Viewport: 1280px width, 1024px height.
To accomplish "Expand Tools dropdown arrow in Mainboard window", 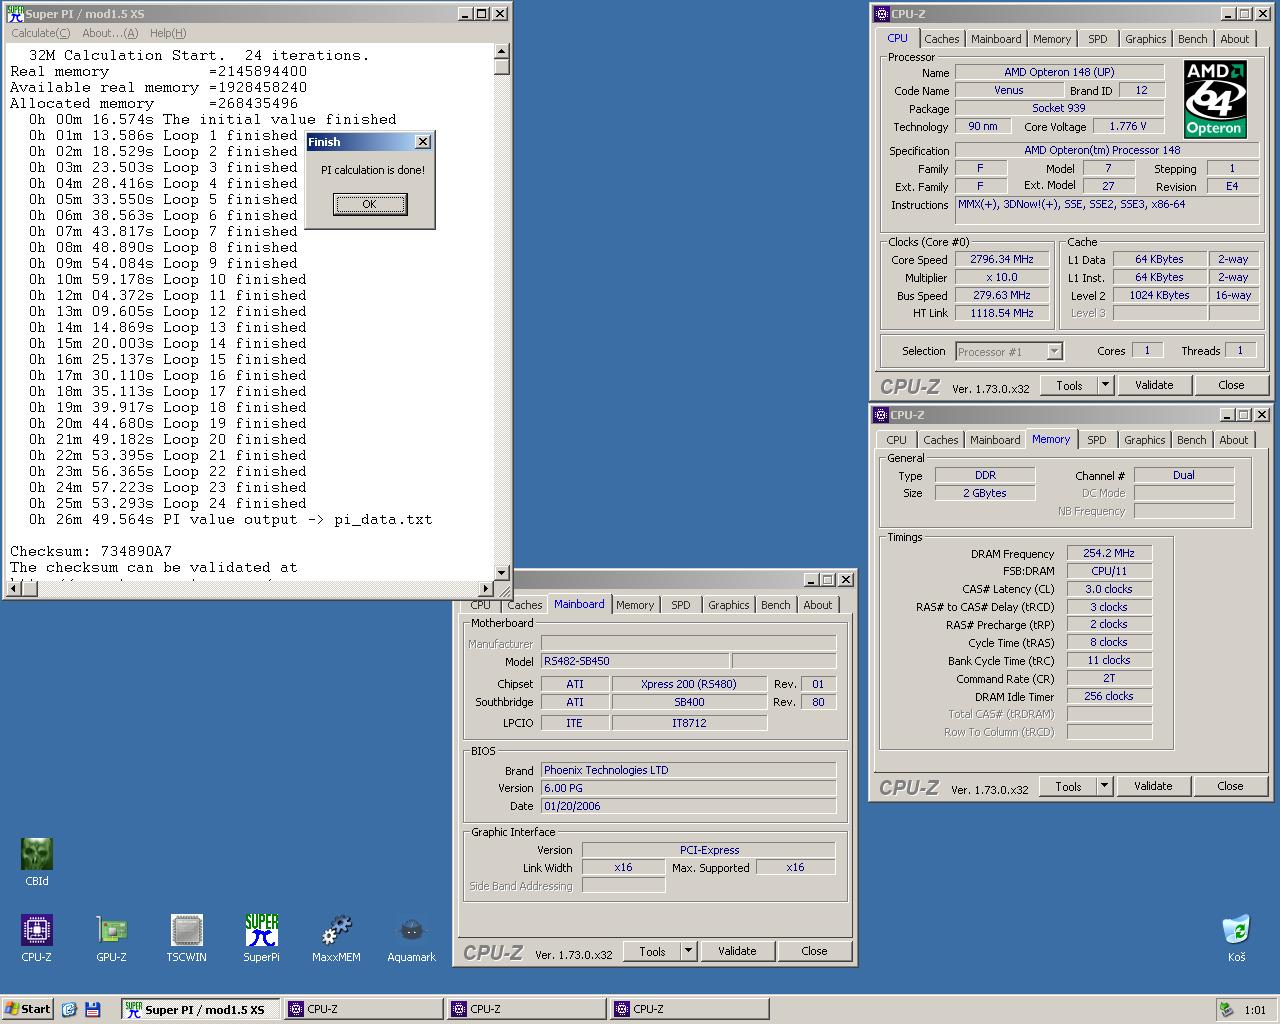I will coord(688,951).
